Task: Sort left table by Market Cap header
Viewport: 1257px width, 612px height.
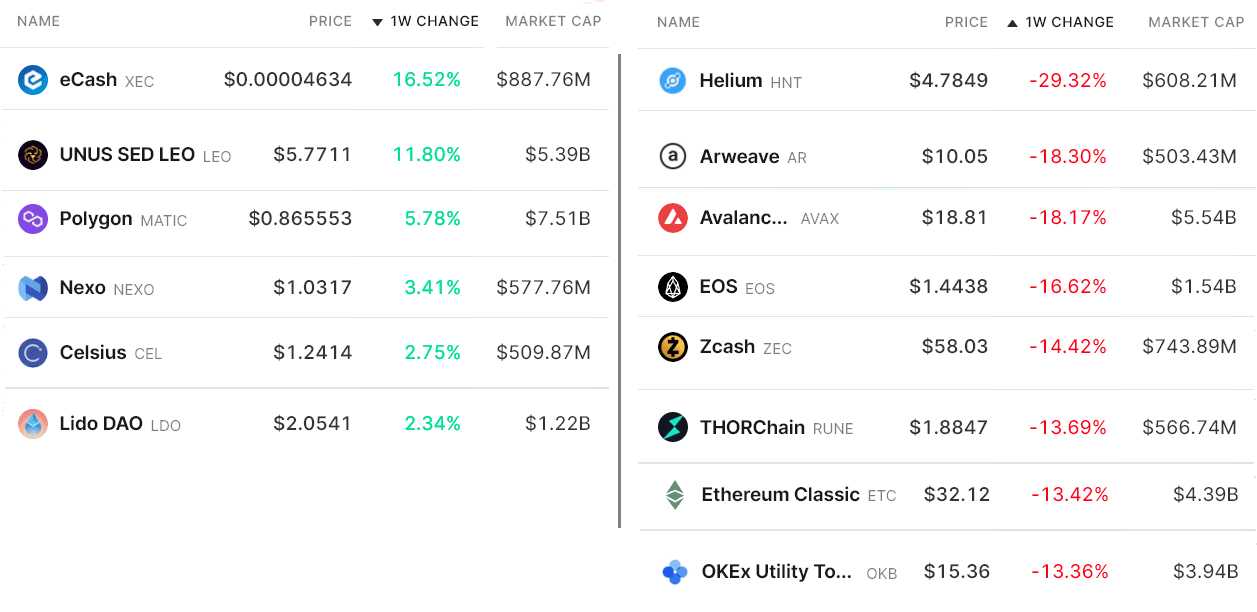Action: pos(553,21)
